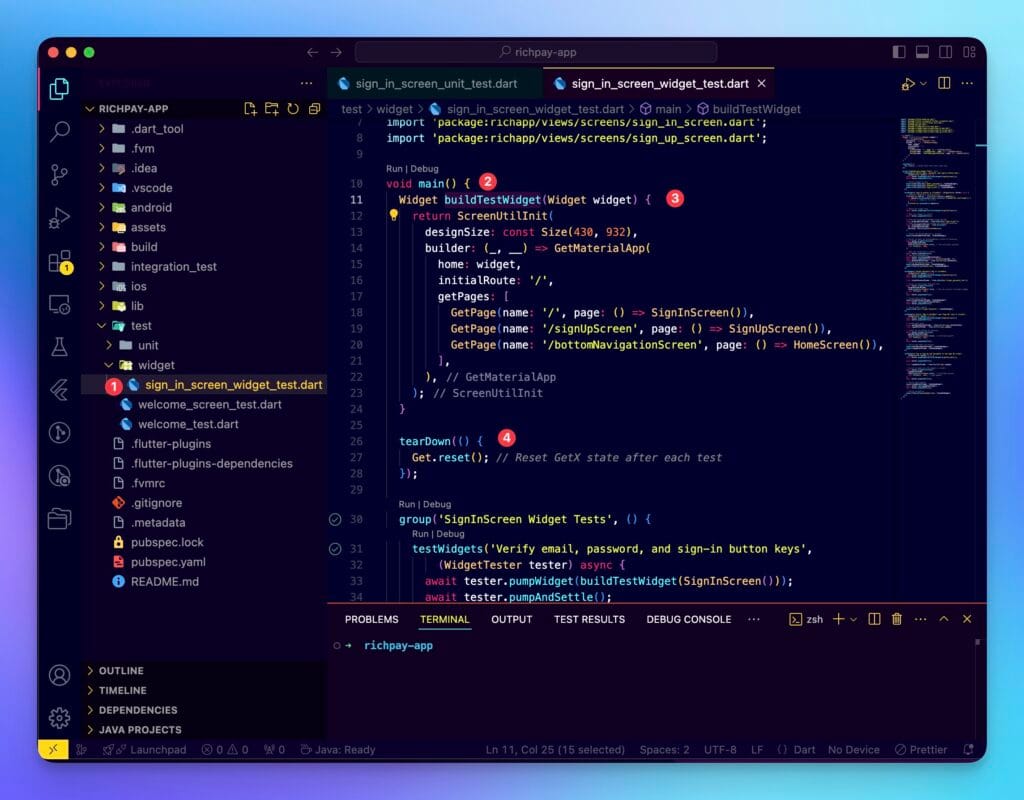This screenshot has width=1024, height=800.
Task: Toggle bottom panel visibility
Action: coord(922,52)
